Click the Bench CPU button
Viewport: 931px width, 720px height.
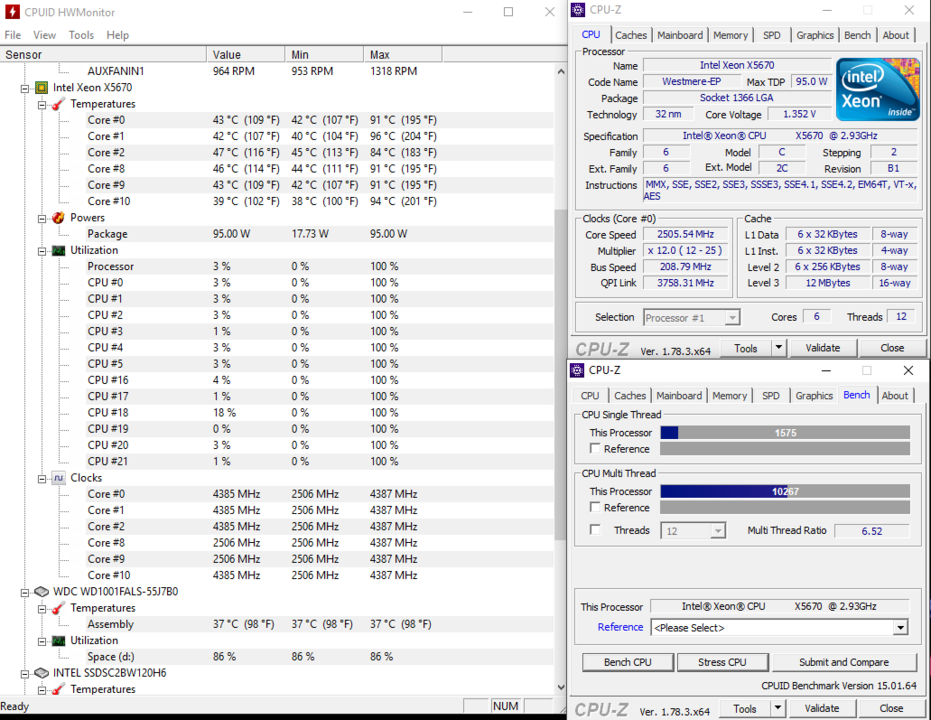(628, 662)
